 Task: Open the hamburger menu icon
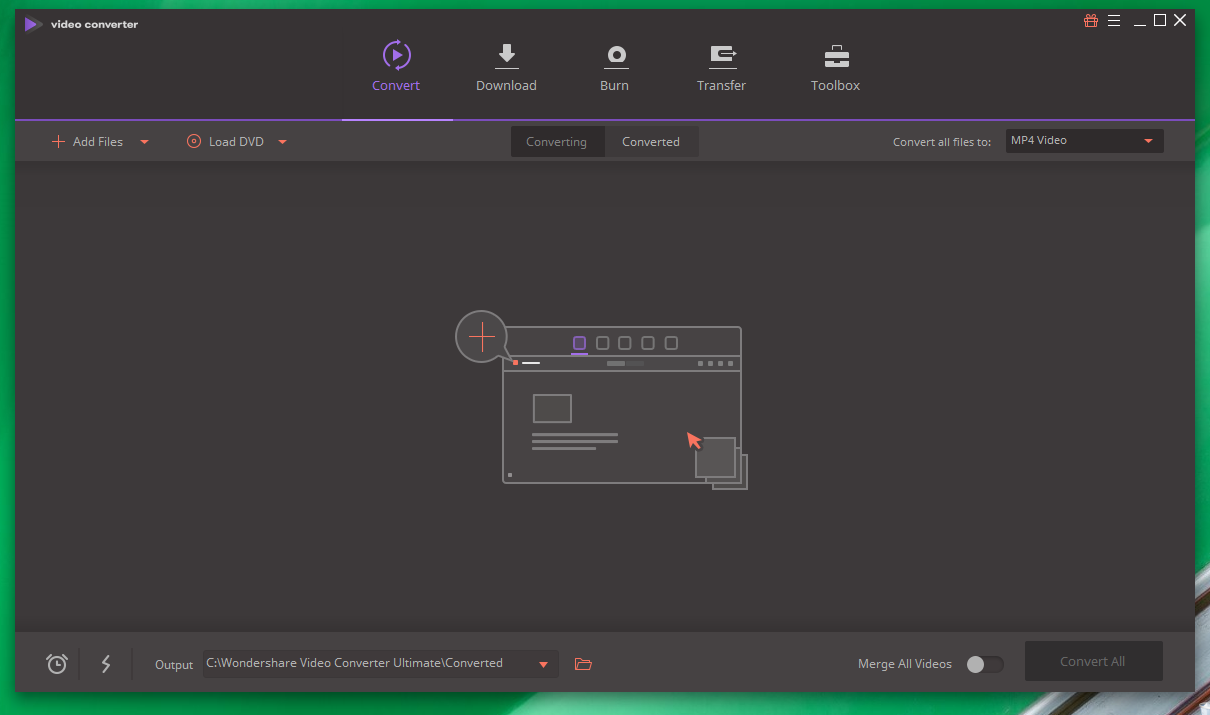point(1114,21)
